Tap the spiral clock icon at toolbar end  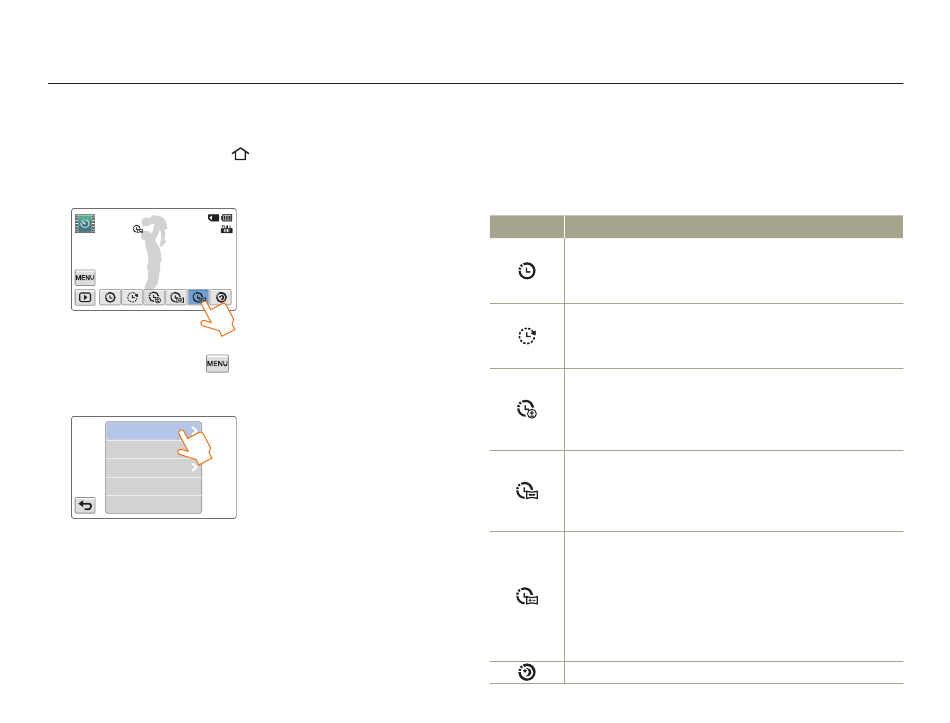coord(221,298)
